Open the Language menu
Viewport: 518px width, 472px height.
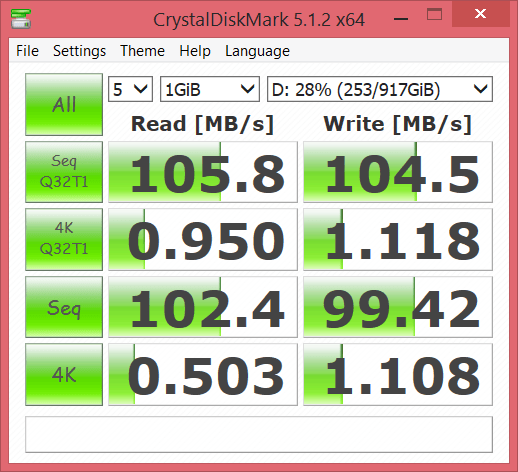tap(257, 51)
